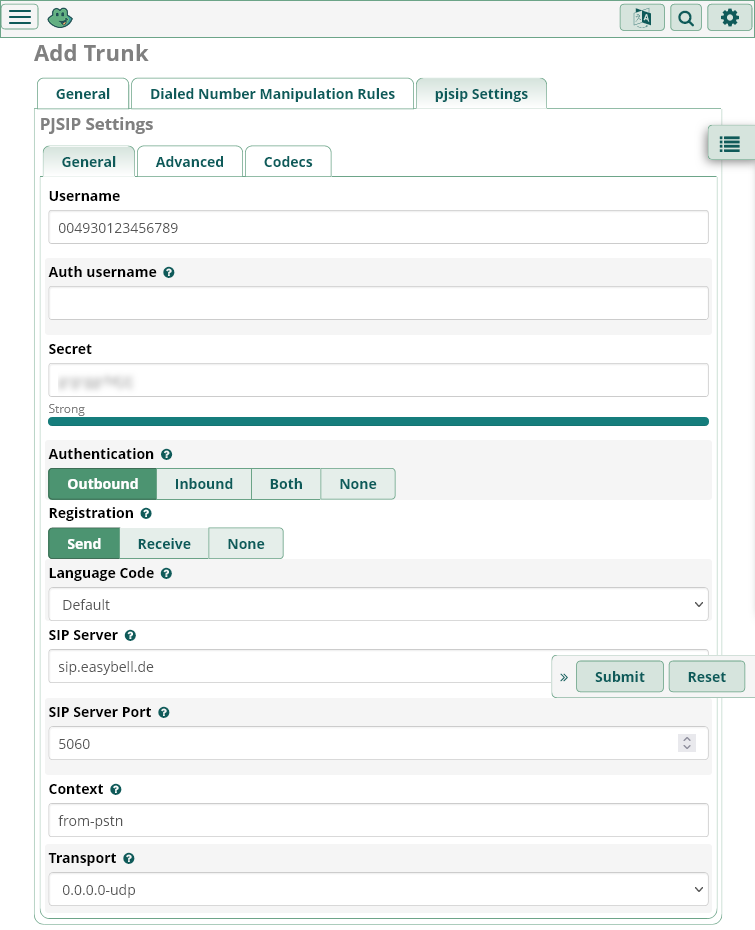755x930 pixels.
Task: Click the SIP Server Port stepper arrows
Action: pos(686,743)
